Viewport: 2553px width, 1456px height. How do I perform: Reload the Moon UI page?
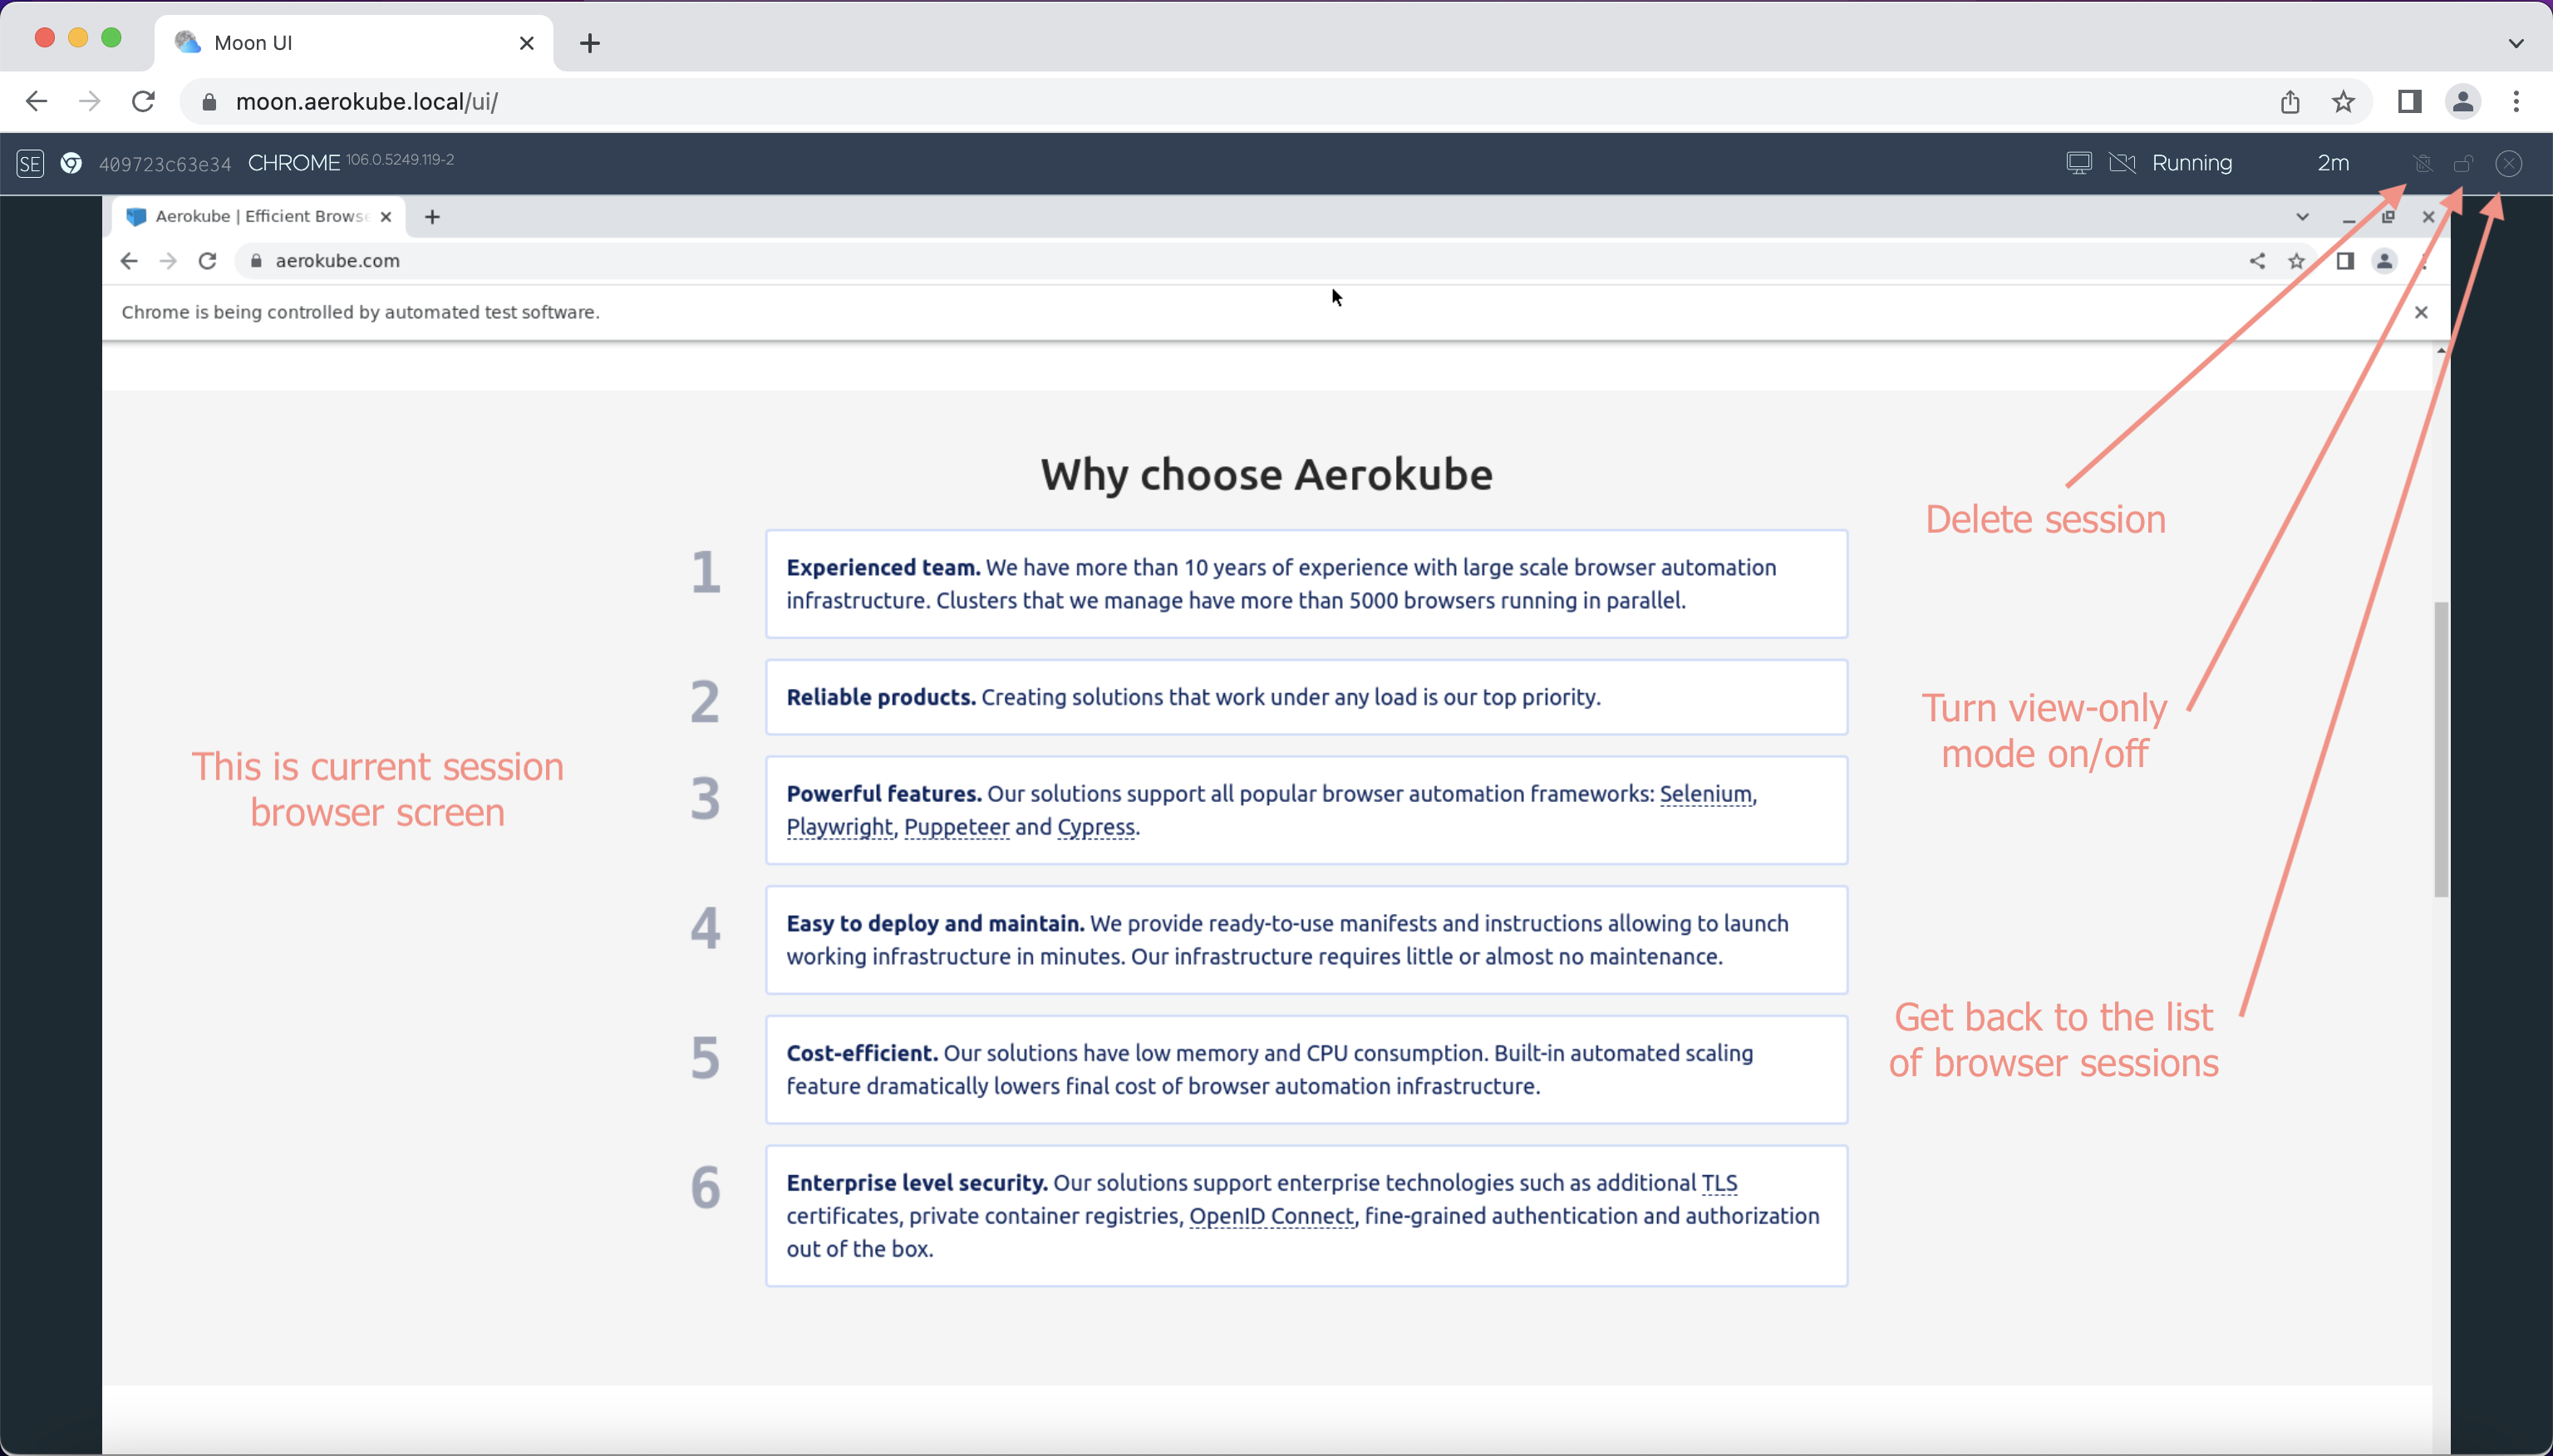(x=144, y=101)
